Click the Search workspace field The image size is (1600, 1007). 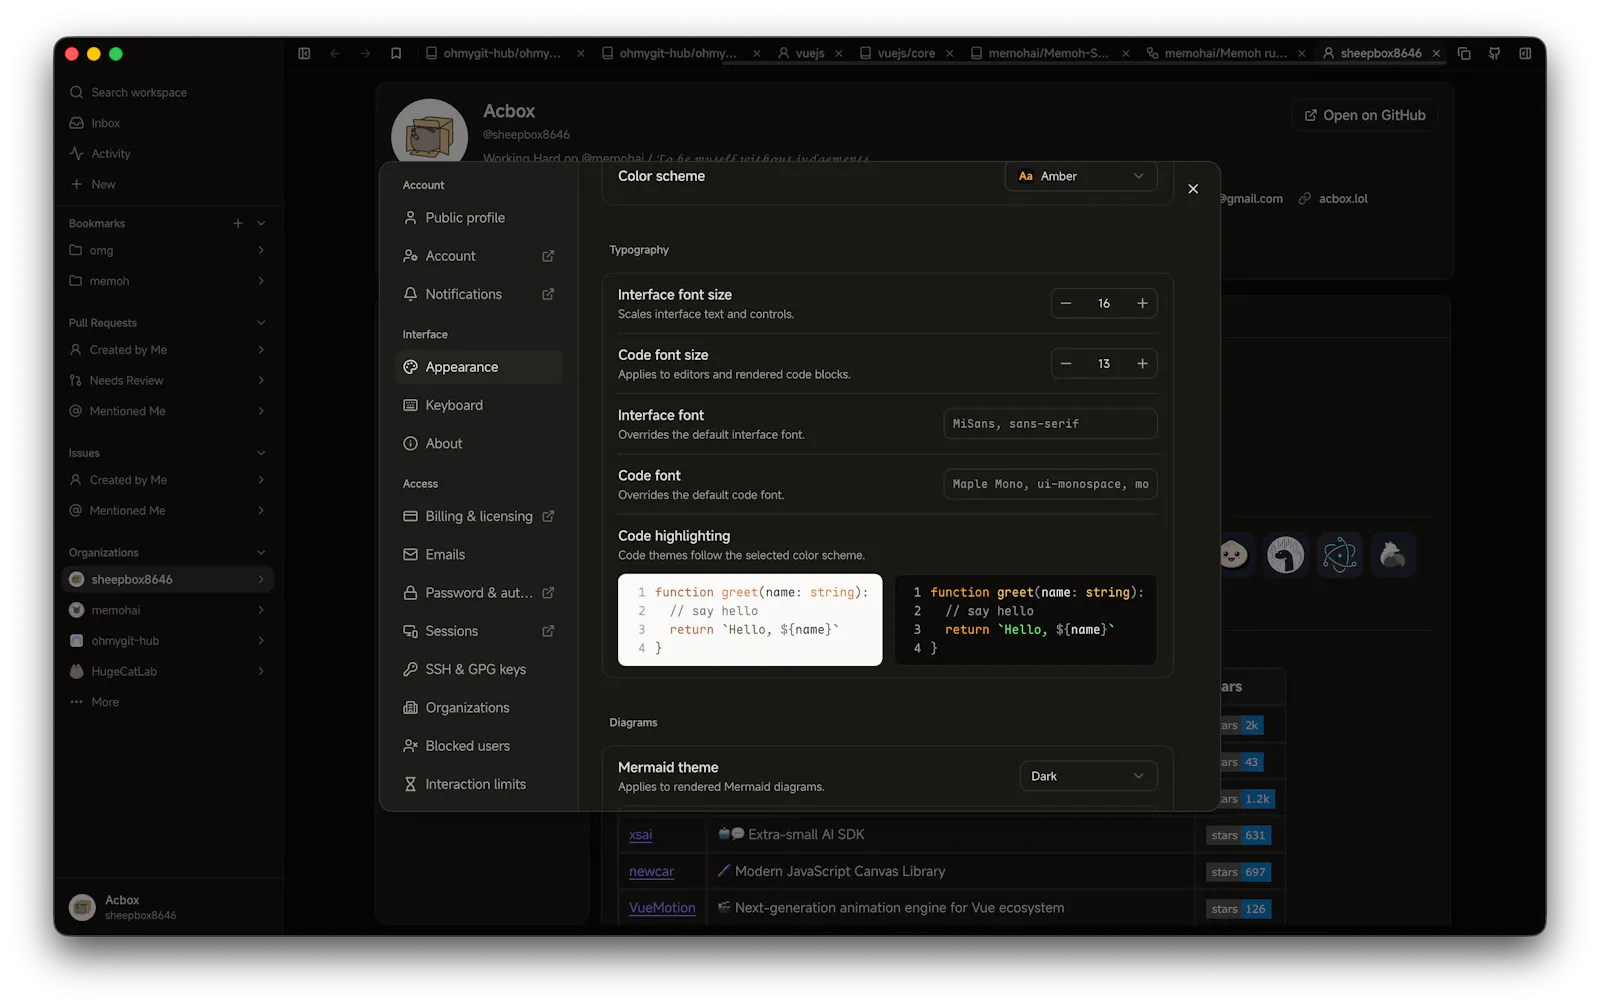[168, 92]
